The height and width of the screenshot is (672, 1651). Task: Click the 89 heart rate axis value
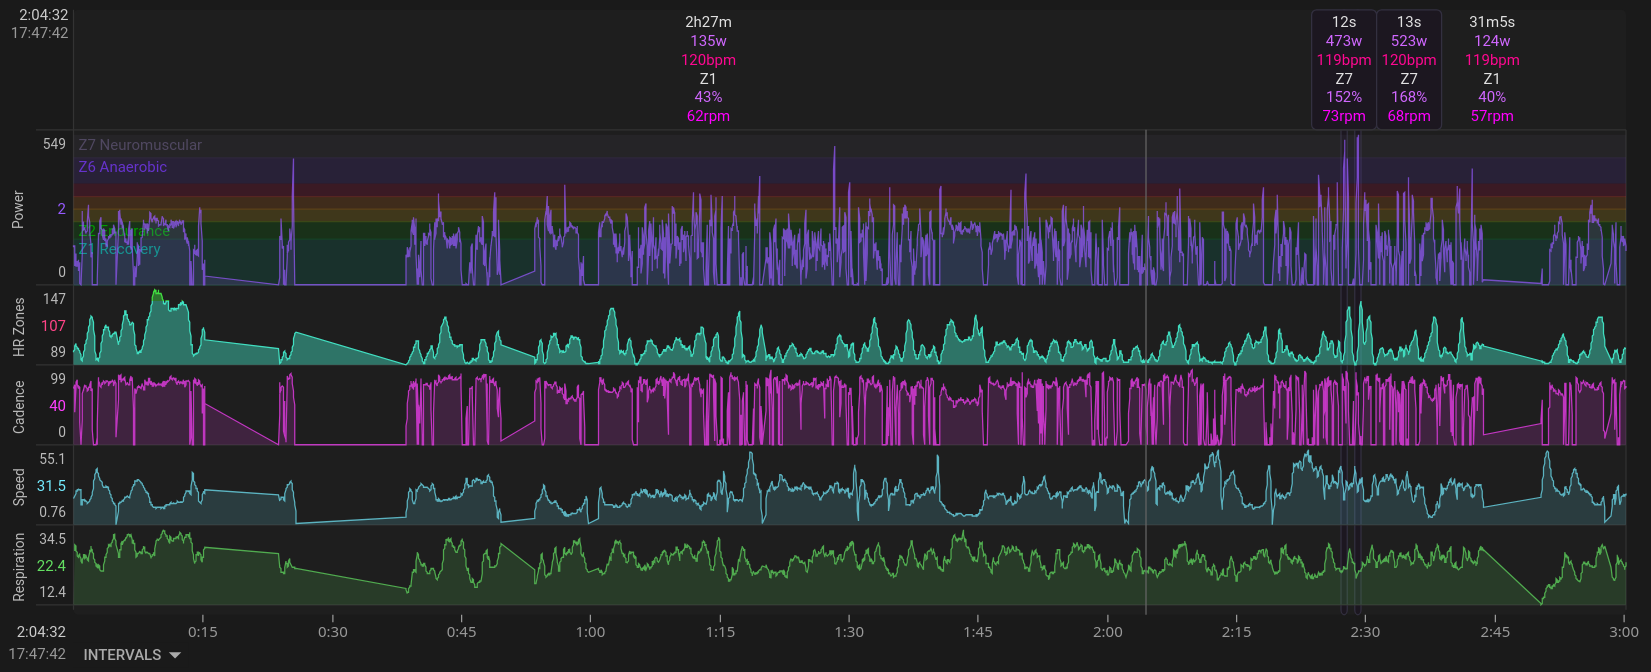pos(58,352)
